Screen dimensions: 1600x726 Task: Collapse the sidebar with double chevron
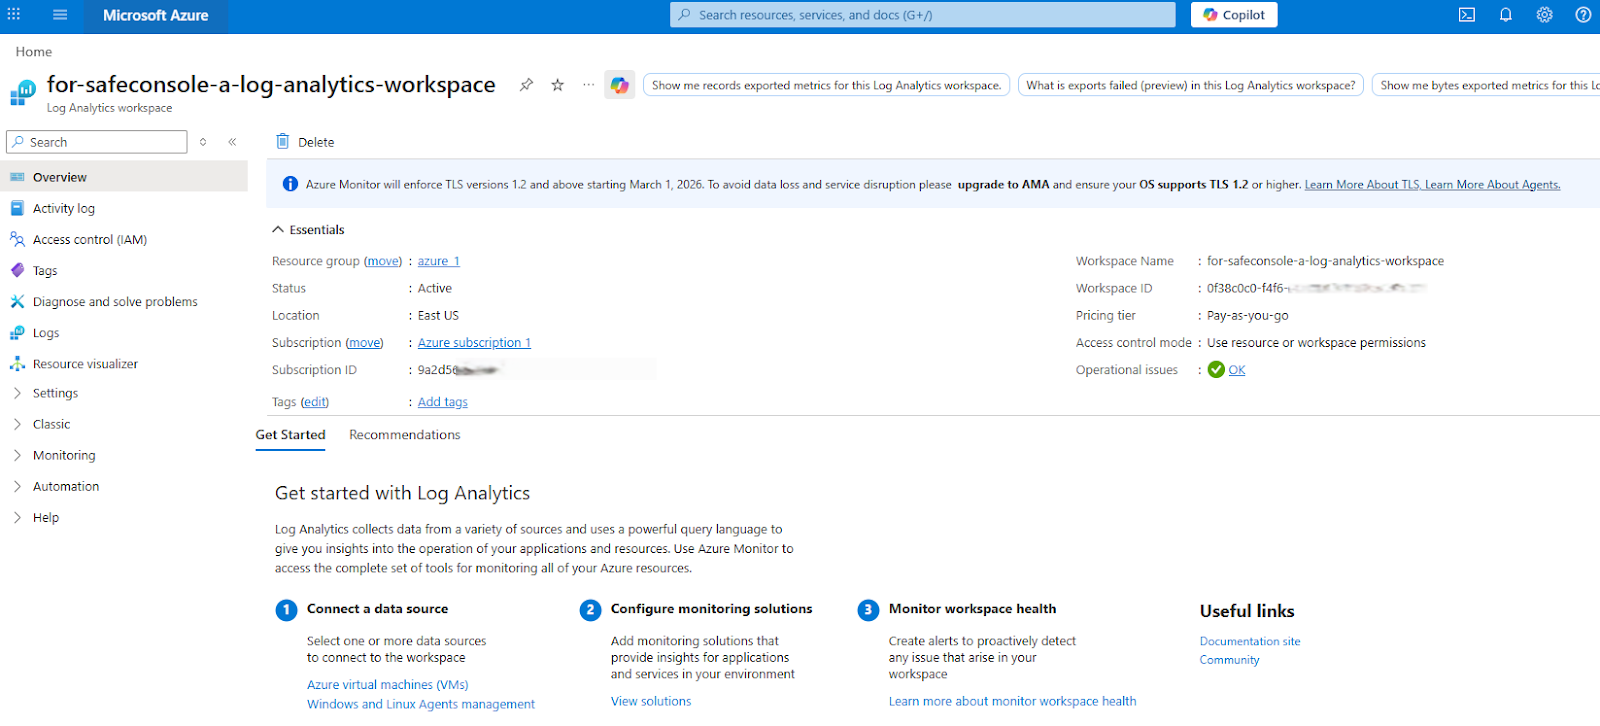tap(232, 142)
